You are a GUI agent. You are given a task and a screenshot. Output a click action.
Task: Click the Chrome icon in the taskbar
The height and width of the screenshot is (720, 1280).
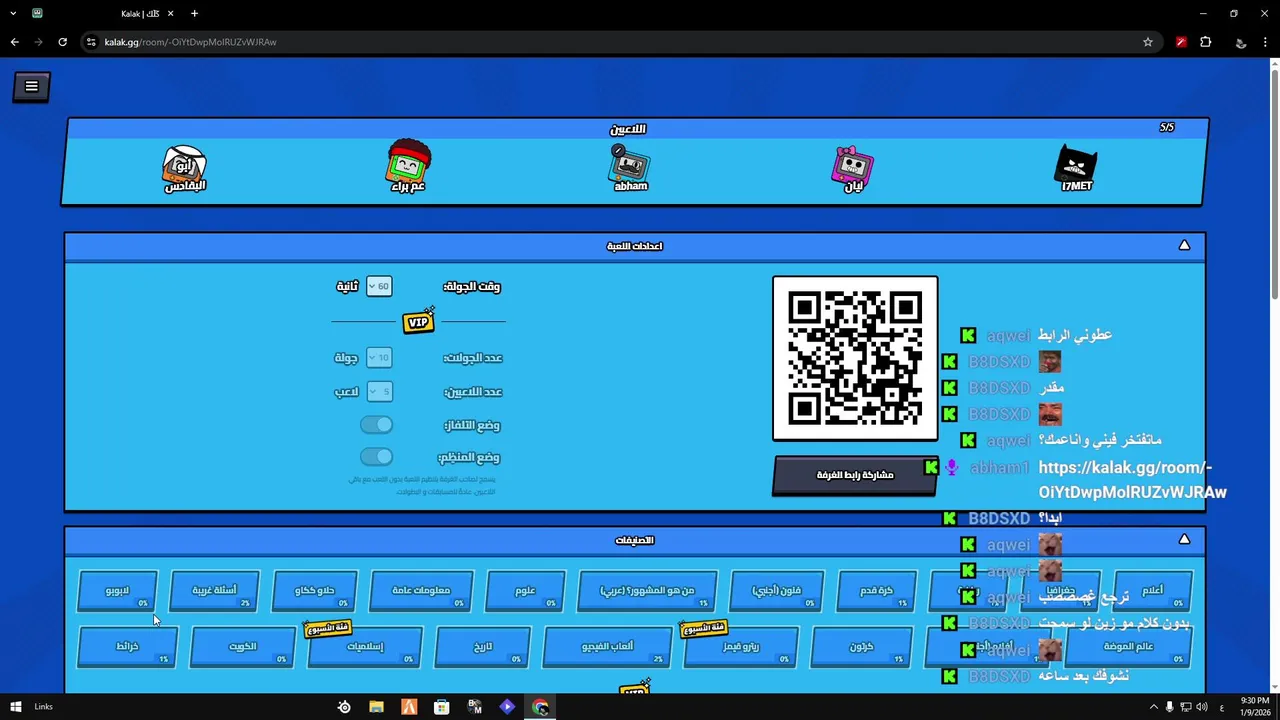tap(540, 707)
